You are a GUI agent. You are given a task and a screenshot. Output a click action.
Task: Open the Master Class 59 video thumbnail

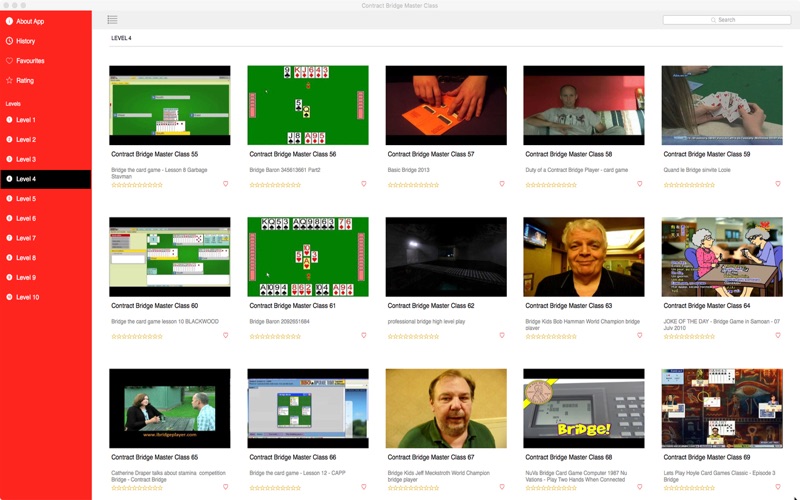pos(722,105)
